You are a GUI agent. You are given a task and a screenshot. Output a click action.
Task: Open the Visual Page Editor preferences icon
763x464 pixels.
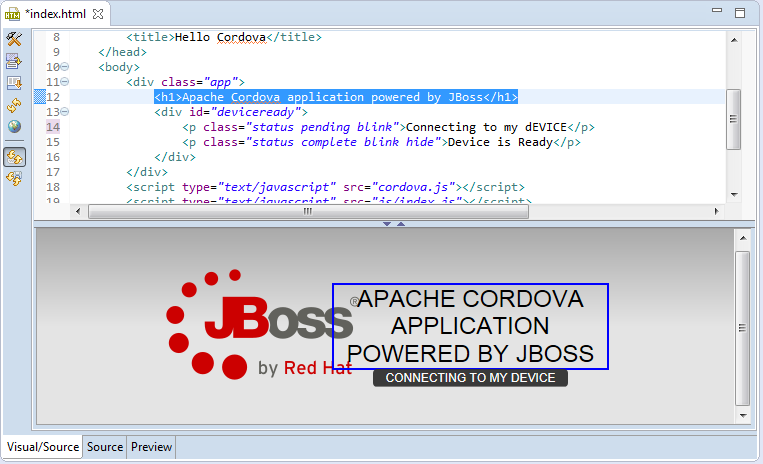pyautogui.click(x=14, y=38)
